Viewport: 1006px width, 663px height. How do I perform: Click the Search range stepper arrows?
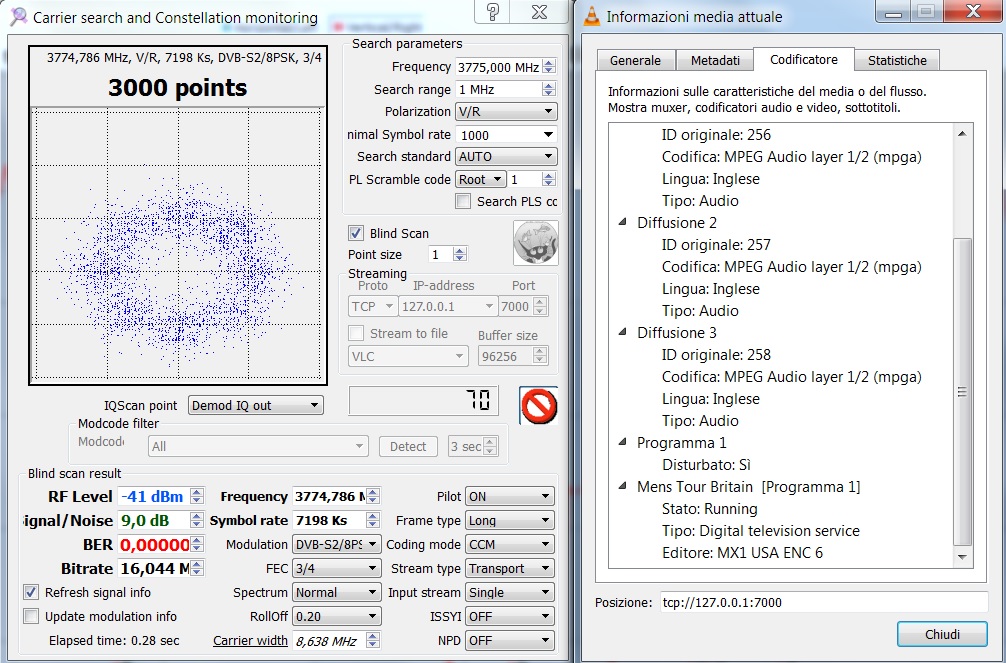click(x=549, y=89)
